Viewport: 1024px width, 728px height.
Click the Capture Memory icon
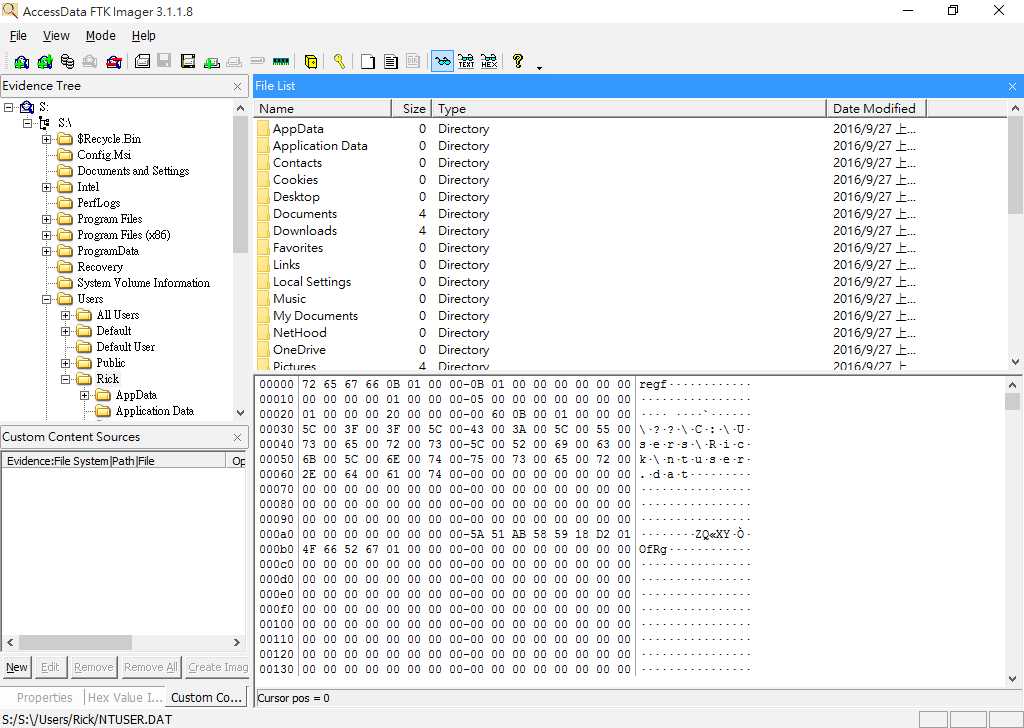click(x=281, y=61)
